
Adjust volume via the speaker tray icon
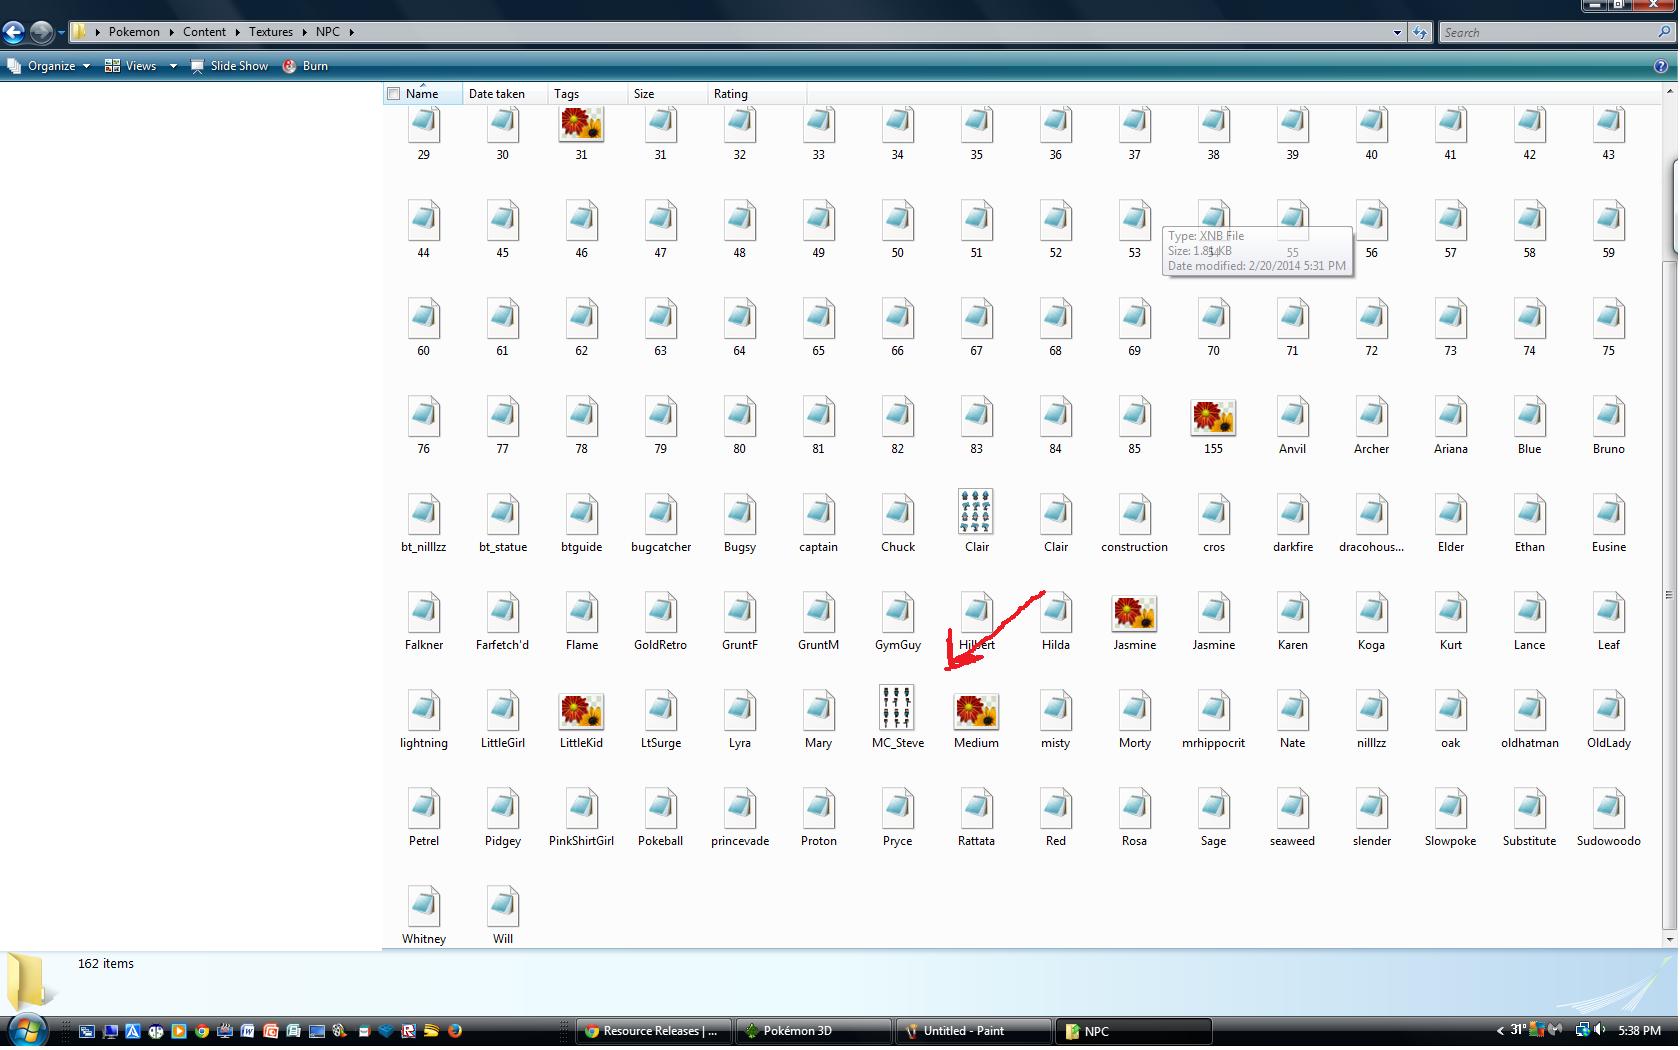pos(1601,1030)
